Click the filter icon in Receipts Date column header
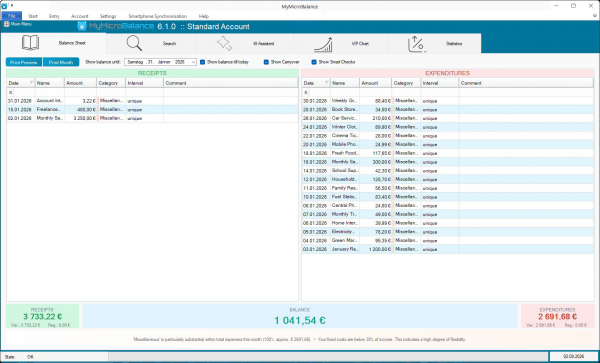This screenshot has width=600, height=363. [x=31, y=83]
